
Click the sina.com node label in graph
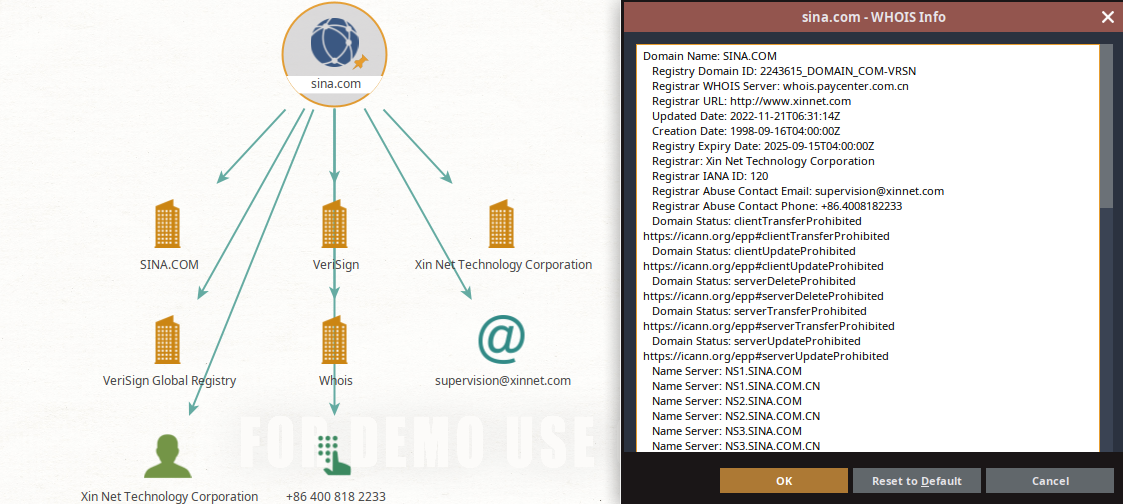pyautogui.click(x=335, y=84)
